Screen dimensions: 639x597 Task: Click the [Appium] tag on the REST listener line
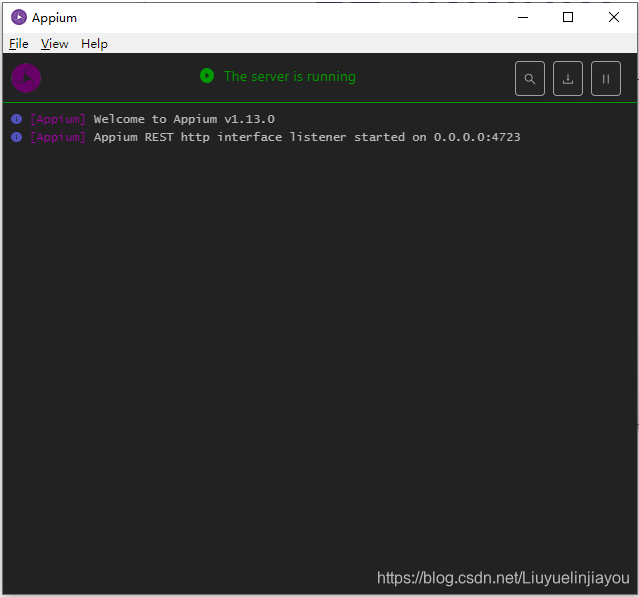point(58,137)
